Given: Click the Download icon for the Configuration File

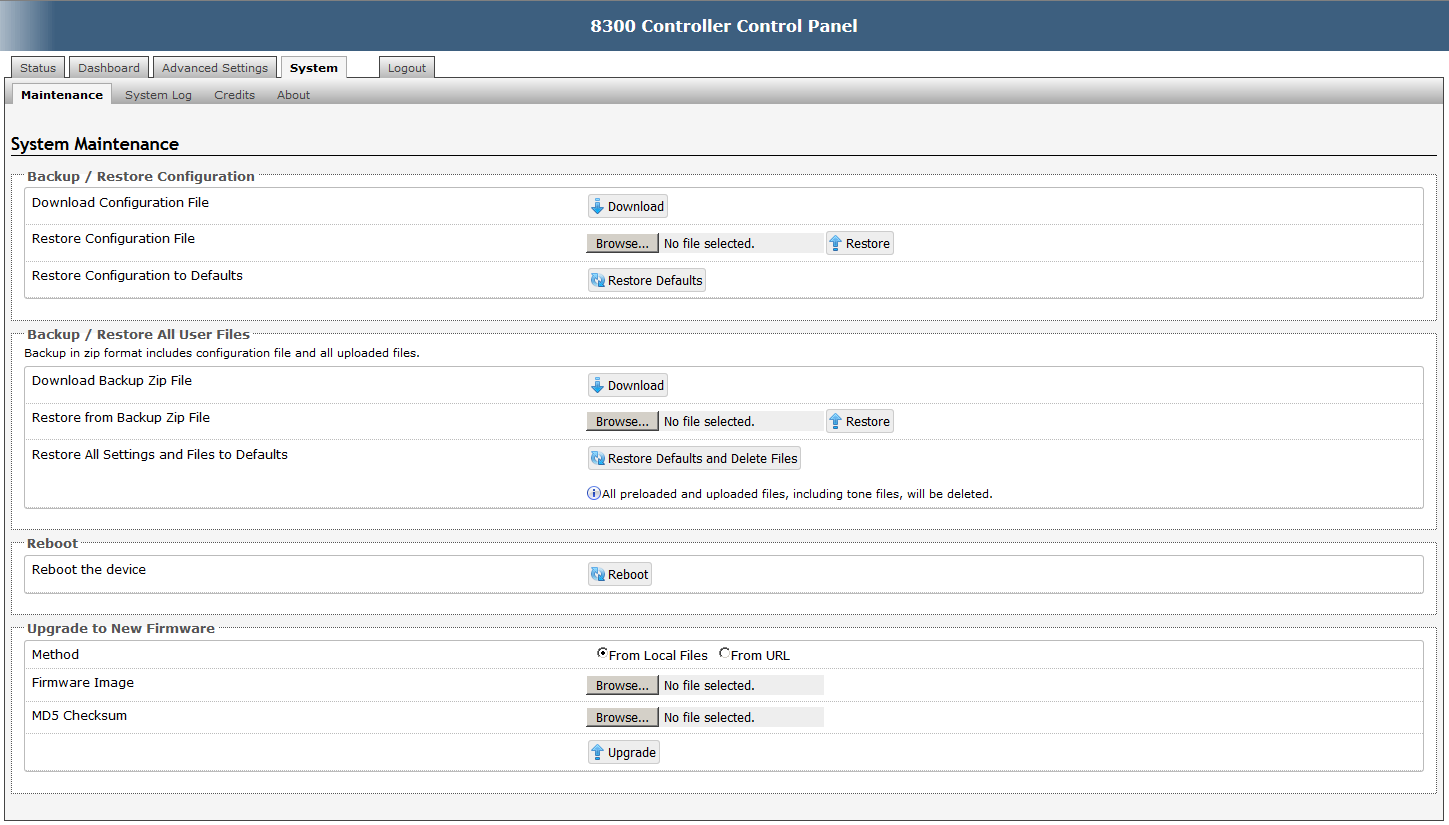Looking at the screenshot, I should [x=599, y=206].
